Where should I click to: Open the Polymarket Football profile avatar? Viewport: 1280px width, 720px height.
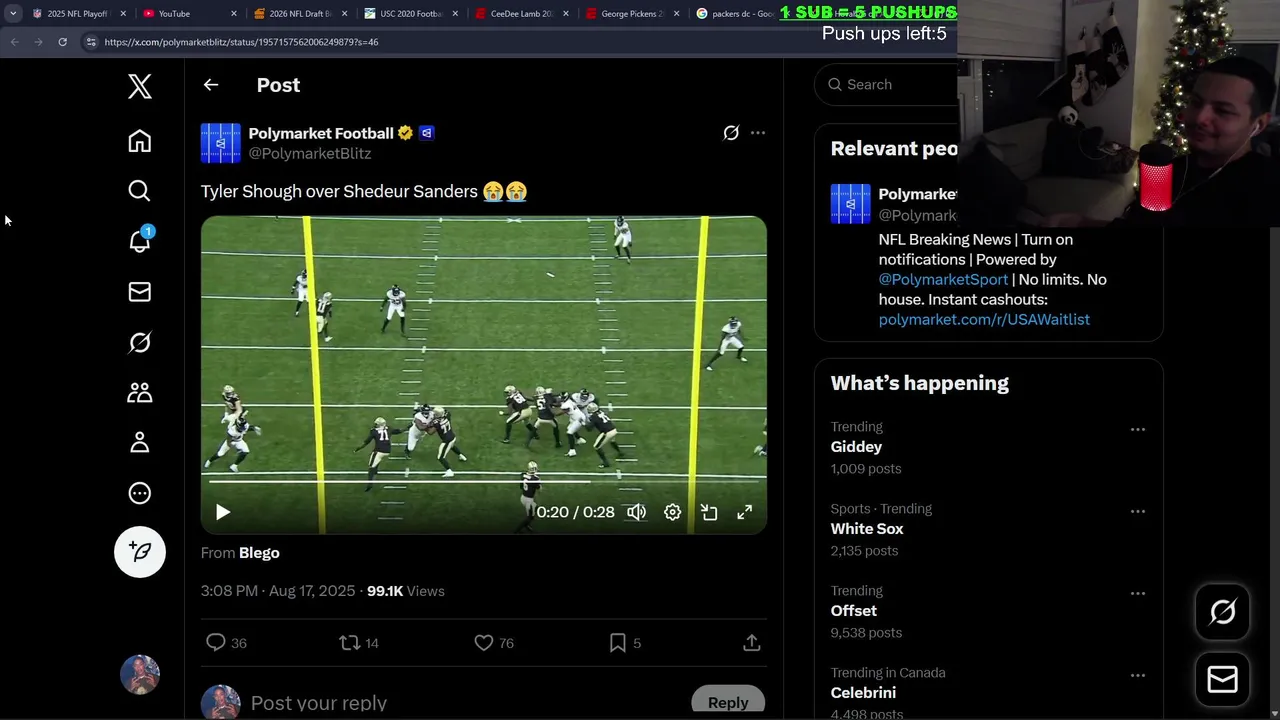pos(221,143)
